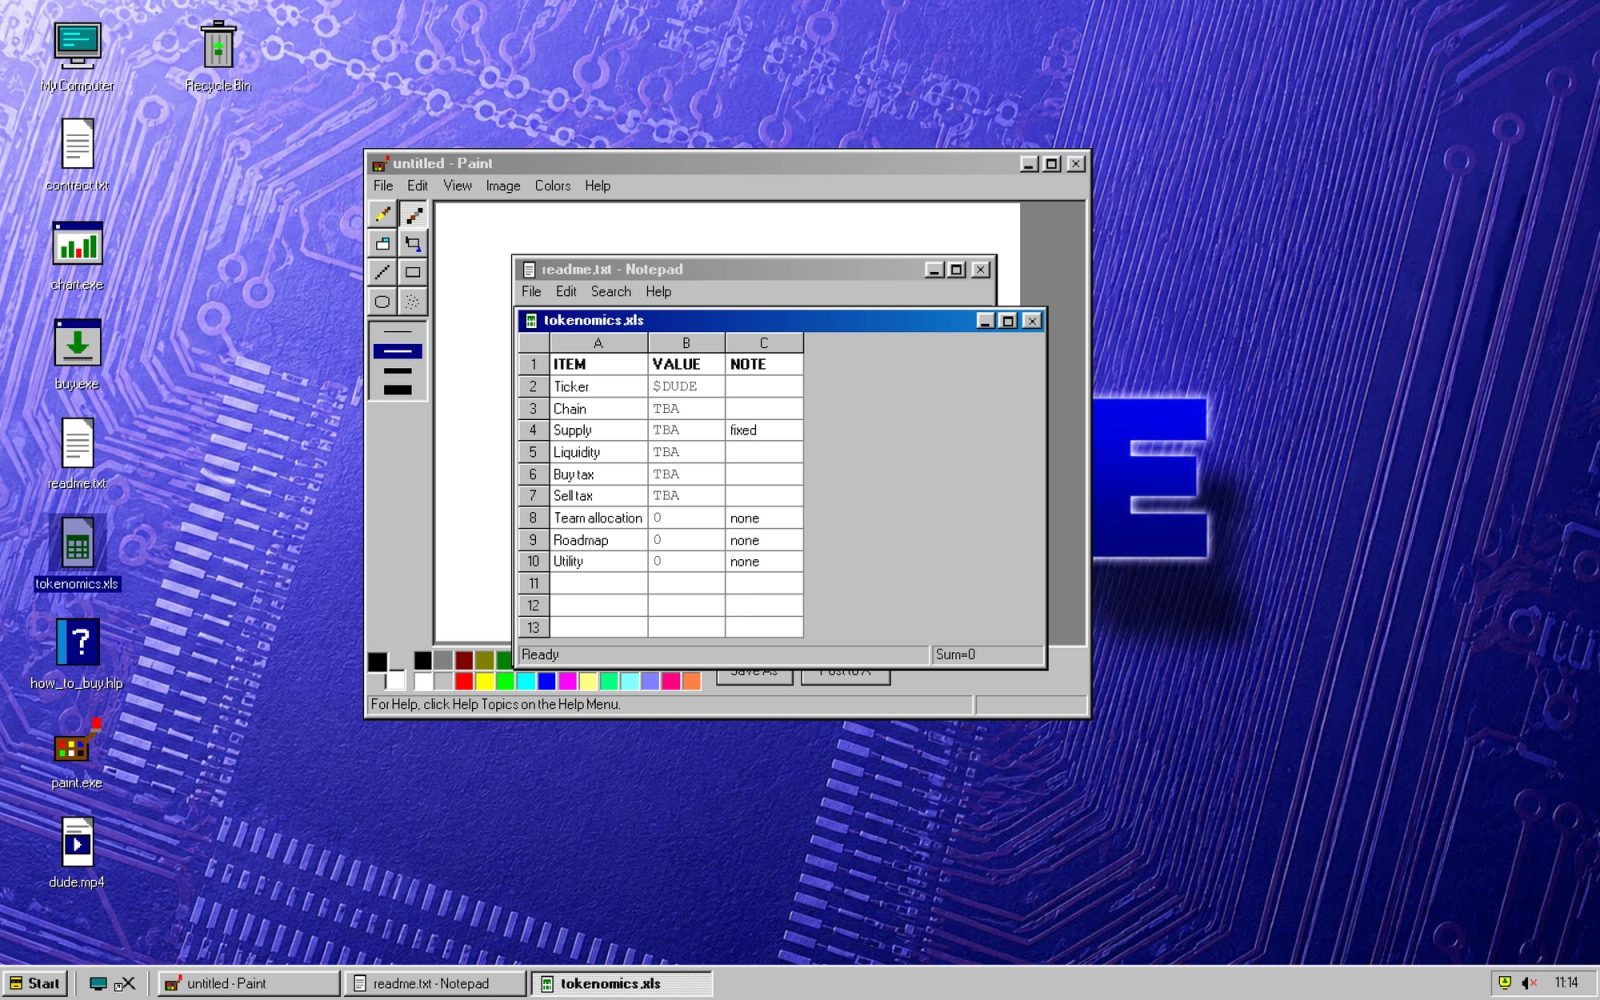1600x1000 pixels.
Task: Open how_to_buy.hlp help file icon
Action: 77,654
